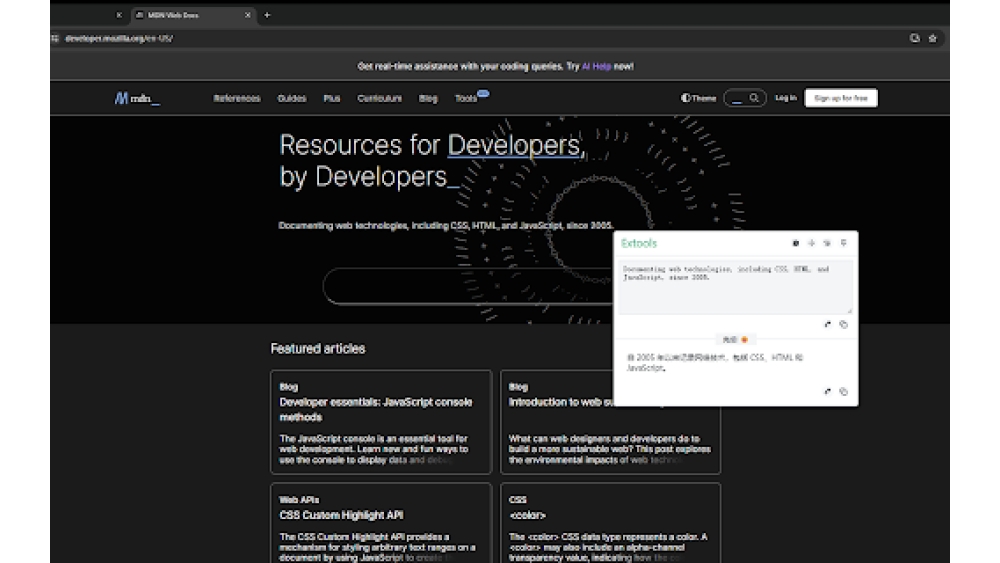This screenshot has width=1000, height=563.
Task: Click the header search magnifier icon
Action: (754, 98)
